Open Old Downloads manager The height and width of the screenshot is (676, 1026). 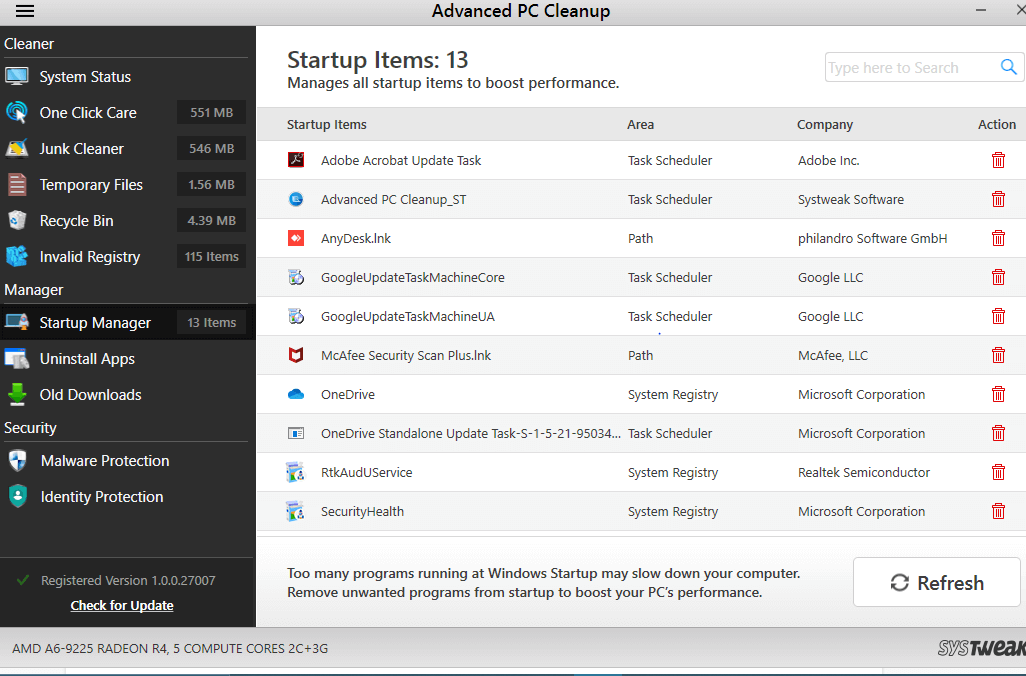tap(89, 394)
